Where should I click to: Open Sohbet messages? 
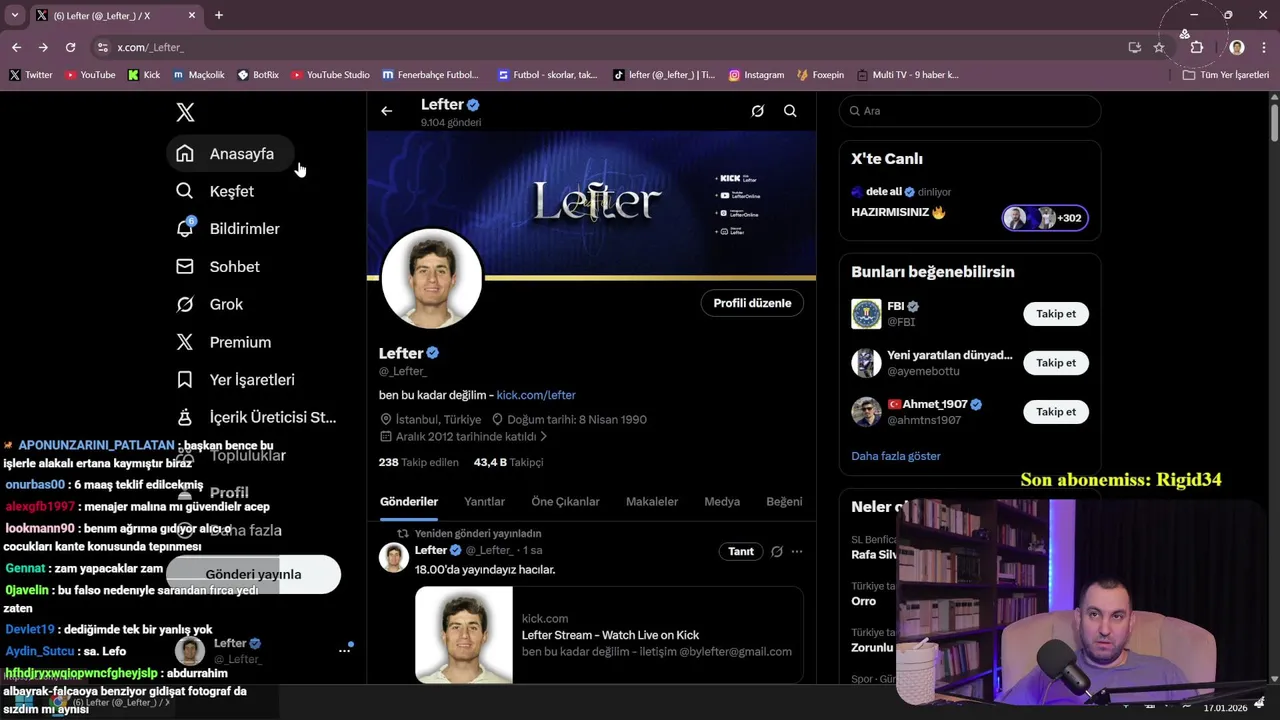[217, 267]
